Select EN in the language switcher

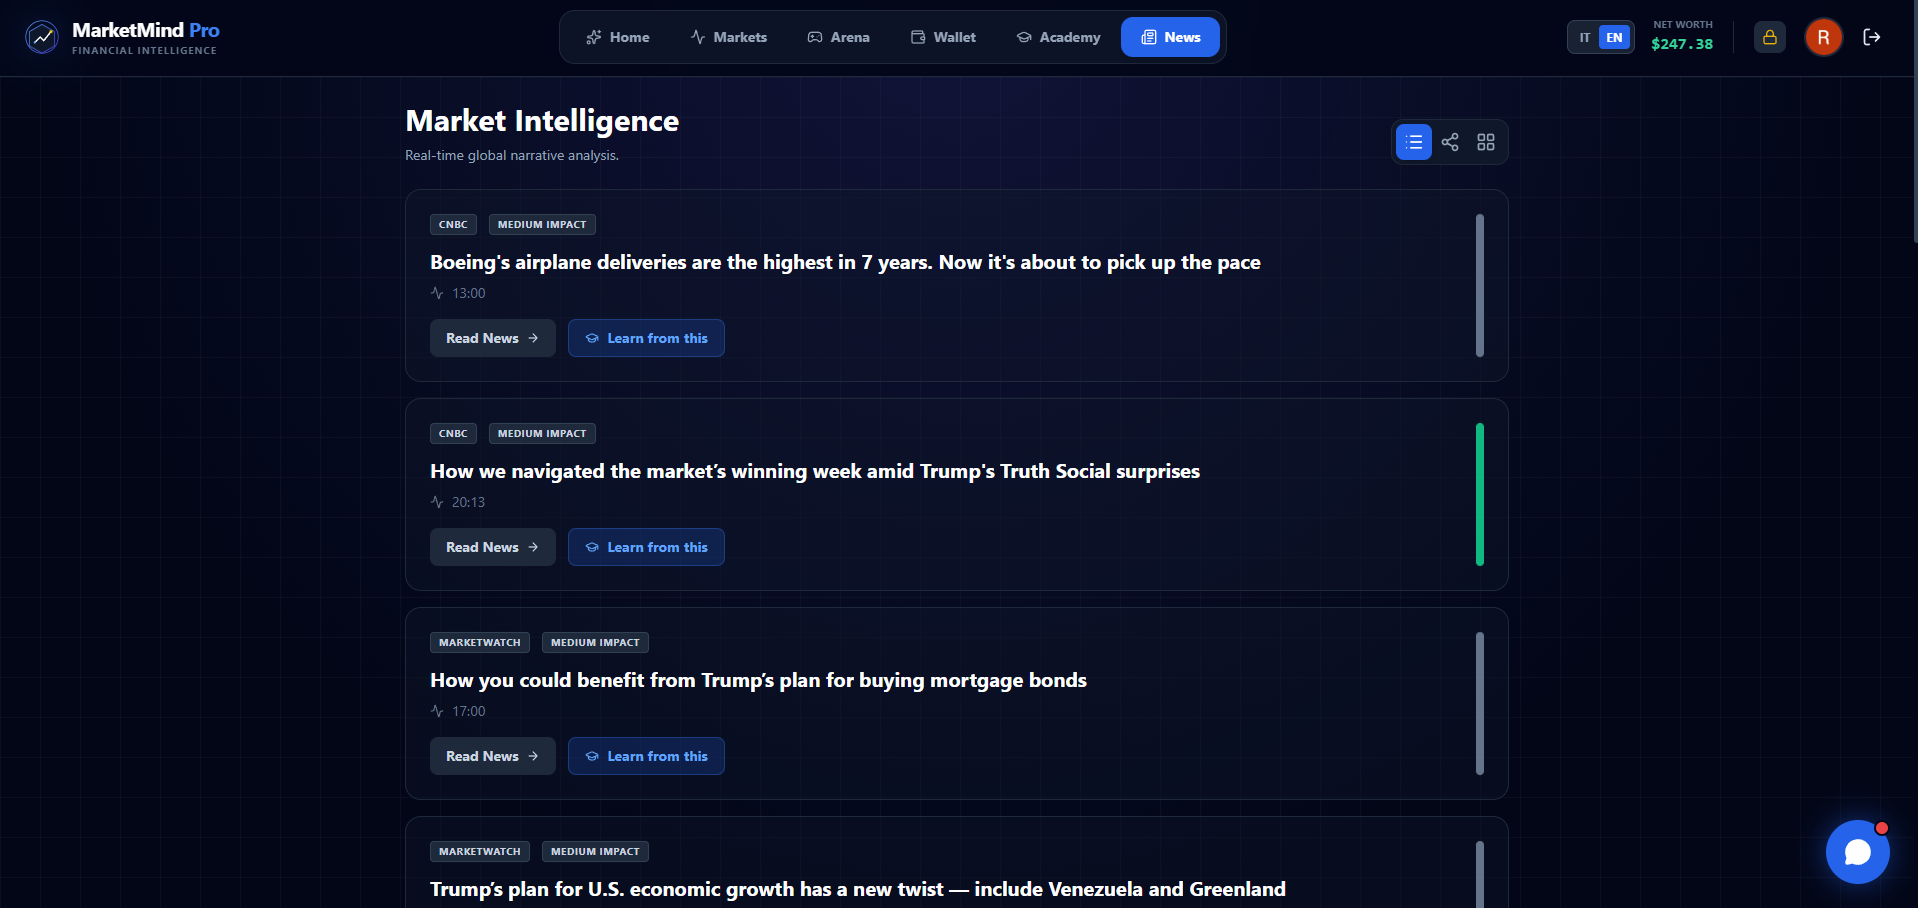point(1613,37)
